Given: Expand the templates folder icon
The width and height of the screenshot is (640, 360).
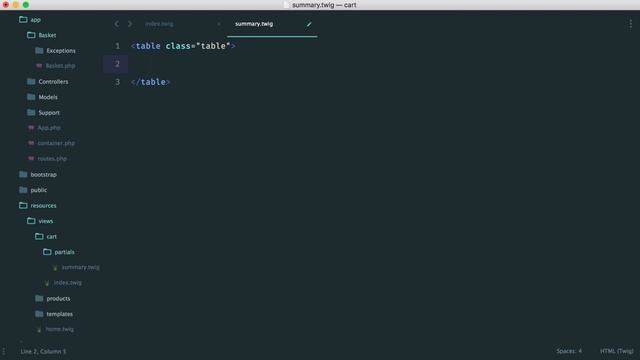Looking at the screenshot, I should [39, 314].
